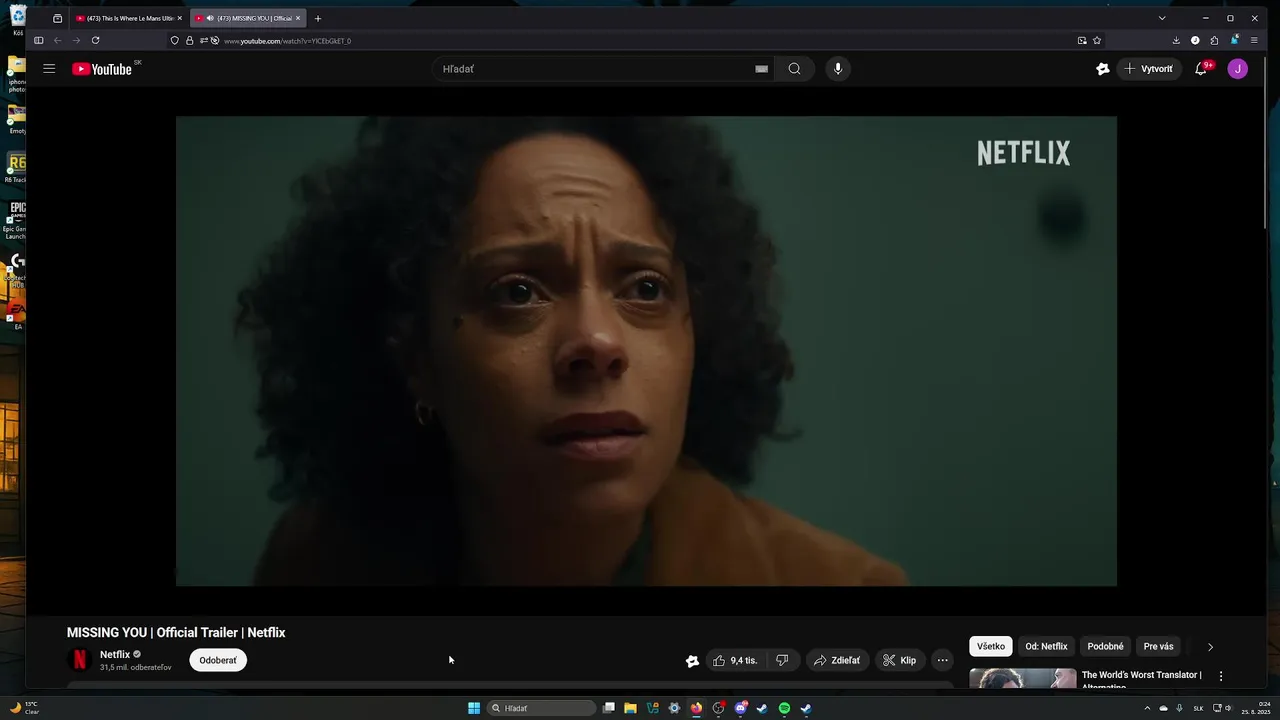This screenshot has height=720, width=1280.
Task: Click the Zdieľať share button
Action: (837, 660)
